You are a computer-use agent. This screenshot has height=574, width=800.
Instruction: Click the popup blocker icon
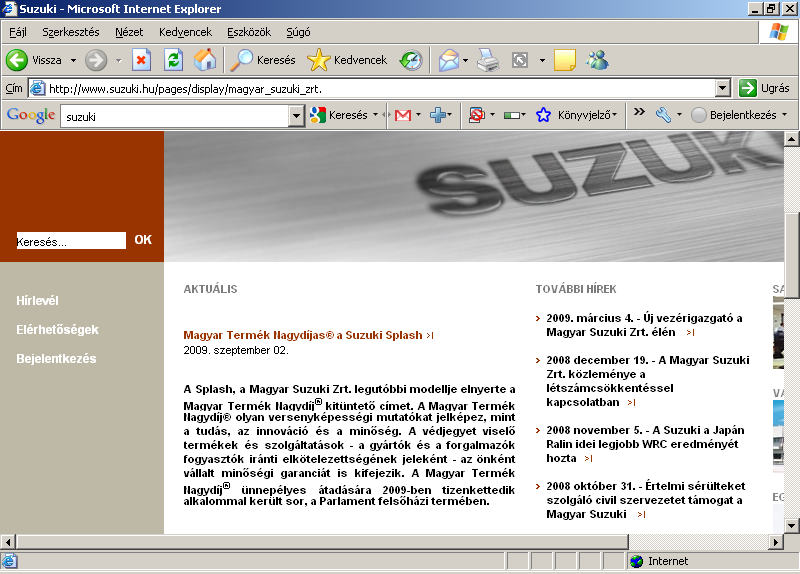(477, 115)
